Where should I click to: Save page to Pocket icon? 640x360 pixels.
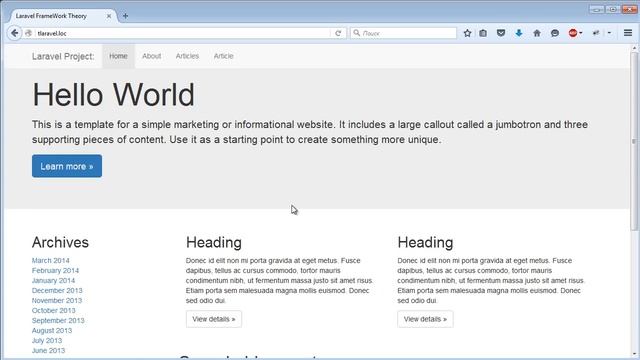pos(501,33)
